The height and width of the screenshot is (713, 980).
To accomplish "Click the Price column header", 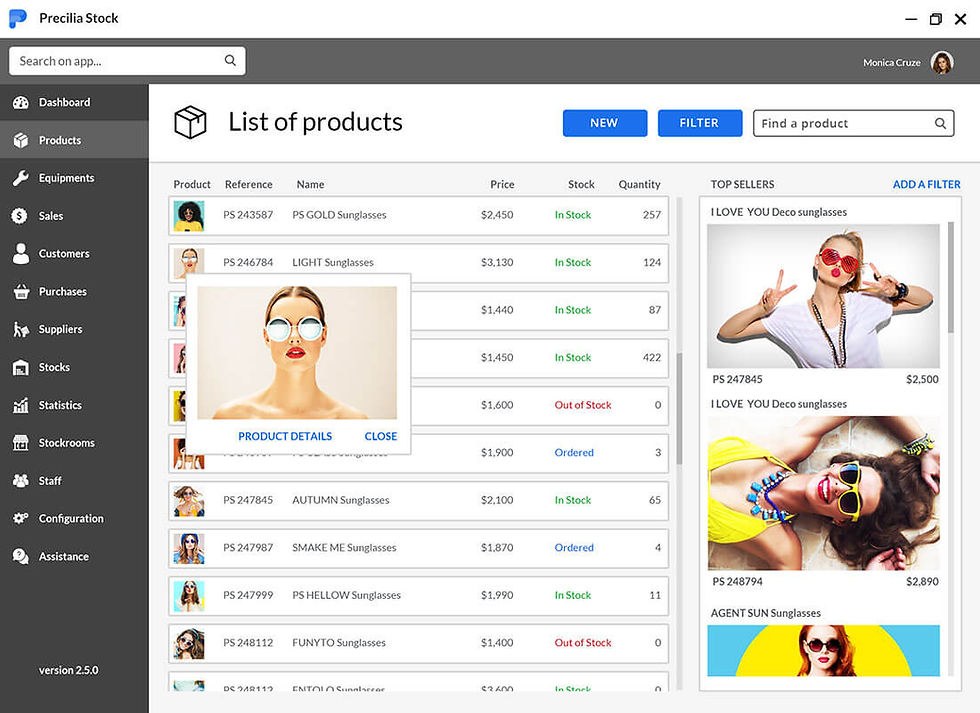I will click(x=502, y=184).
